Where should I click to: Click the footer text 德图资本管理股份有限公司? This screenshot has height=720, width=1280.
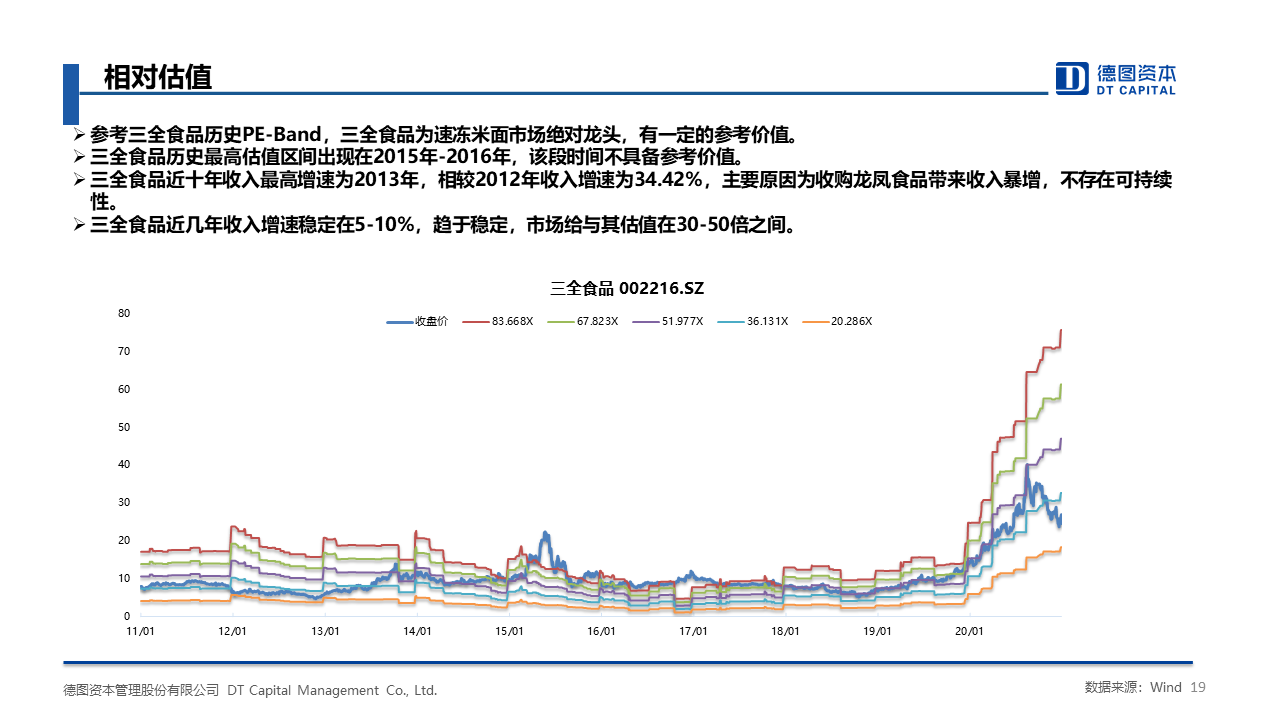[141, 690]
